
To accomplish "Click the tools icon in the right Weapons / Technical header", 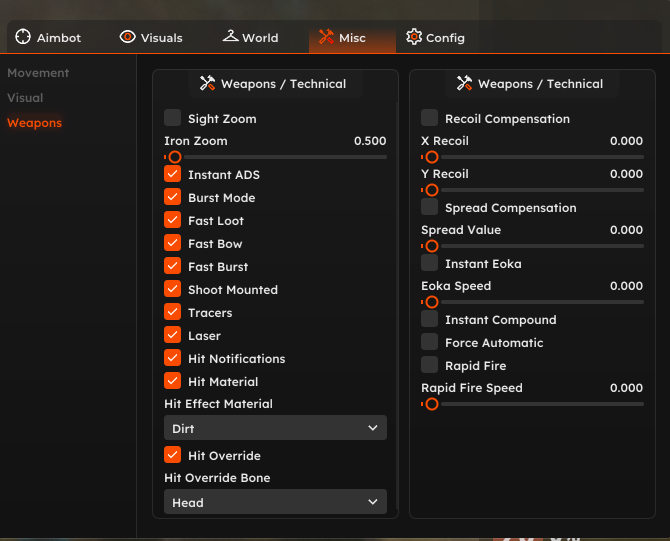I will [464, 83].
